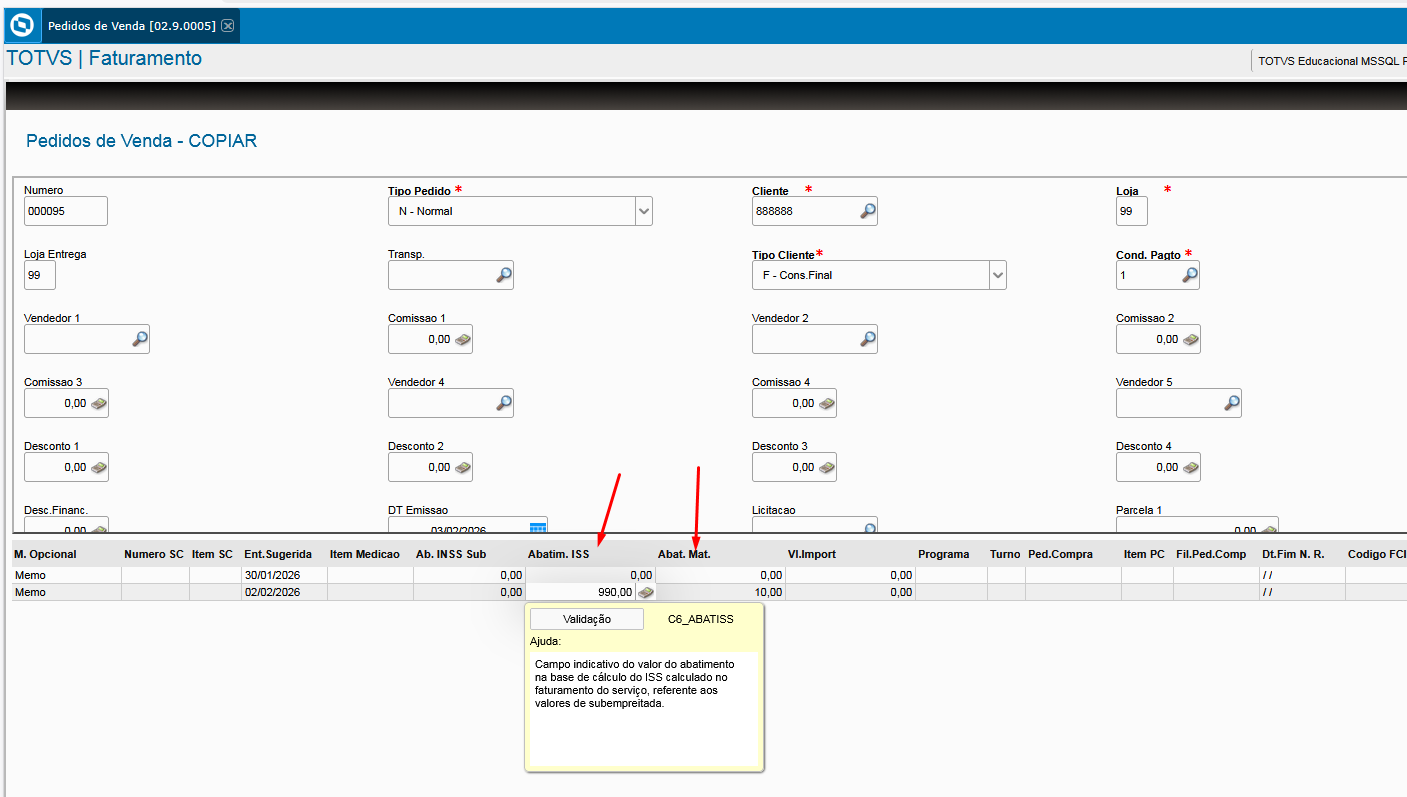This screenshot has width=1407, height=797.
Task: Select the Loja input field
Action: [x=1132, y=211]
